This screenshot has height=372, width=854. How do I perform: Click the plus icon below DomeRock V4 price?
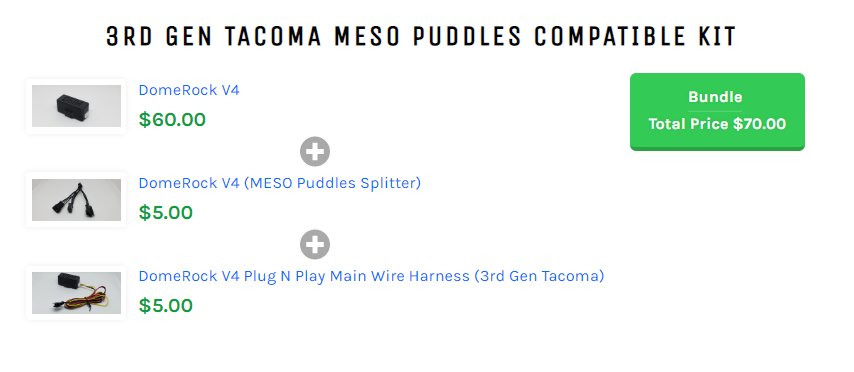[x=315, y=151]
